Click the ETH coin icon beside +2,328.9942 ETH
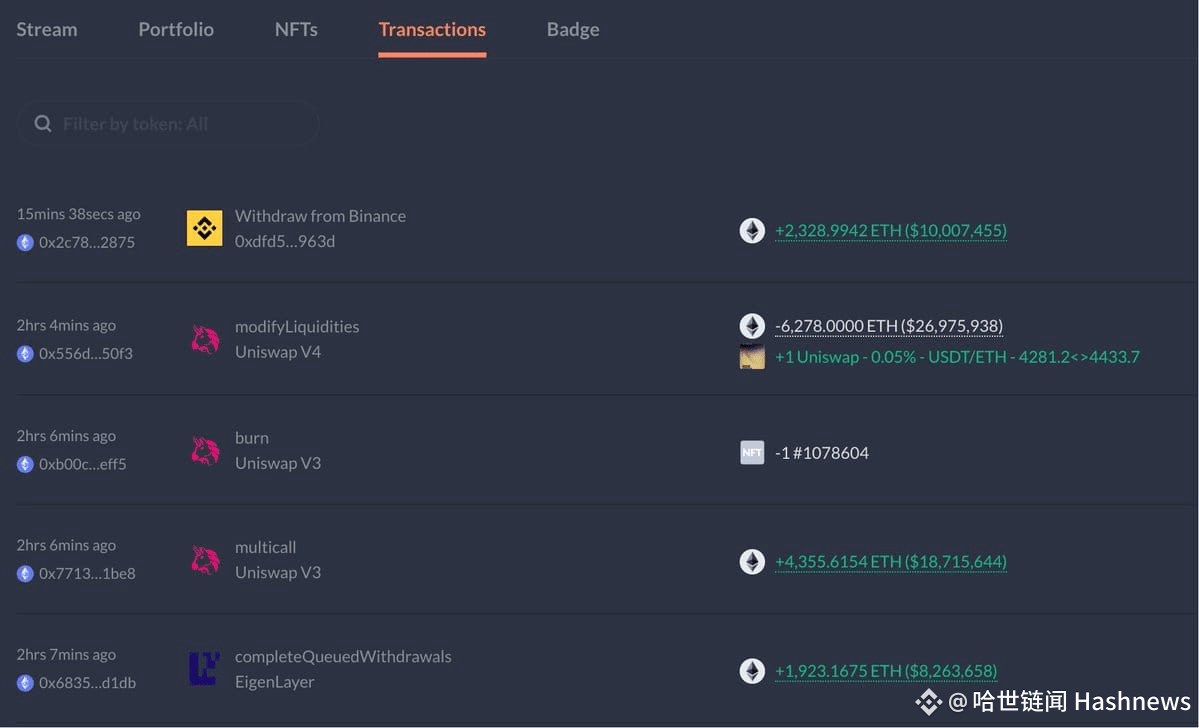Viewport: 1199px width, 728px height. (752, 230)
